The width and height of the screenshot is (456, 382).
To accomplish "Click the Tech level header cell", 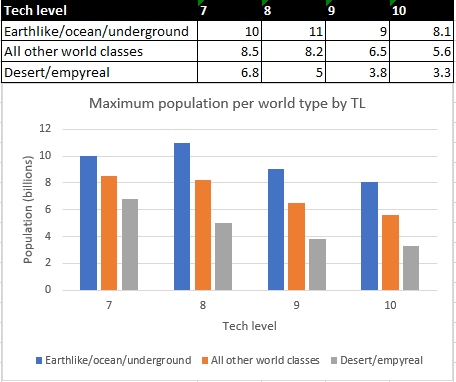I will (x=99, y=10).
